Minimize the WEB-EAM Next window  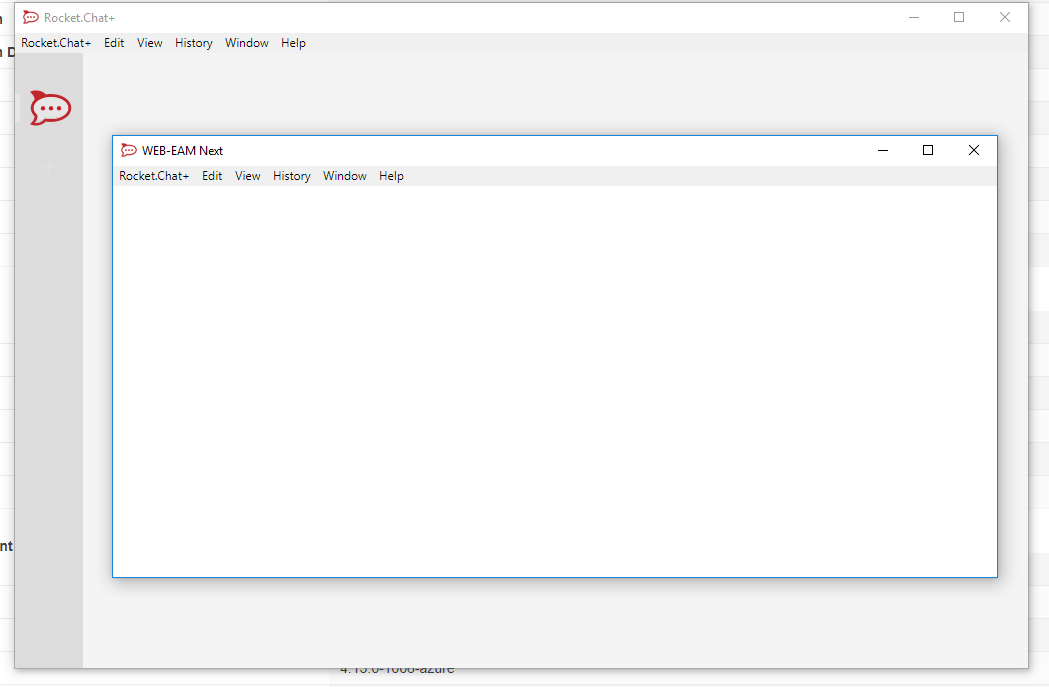tap(882, 149)
